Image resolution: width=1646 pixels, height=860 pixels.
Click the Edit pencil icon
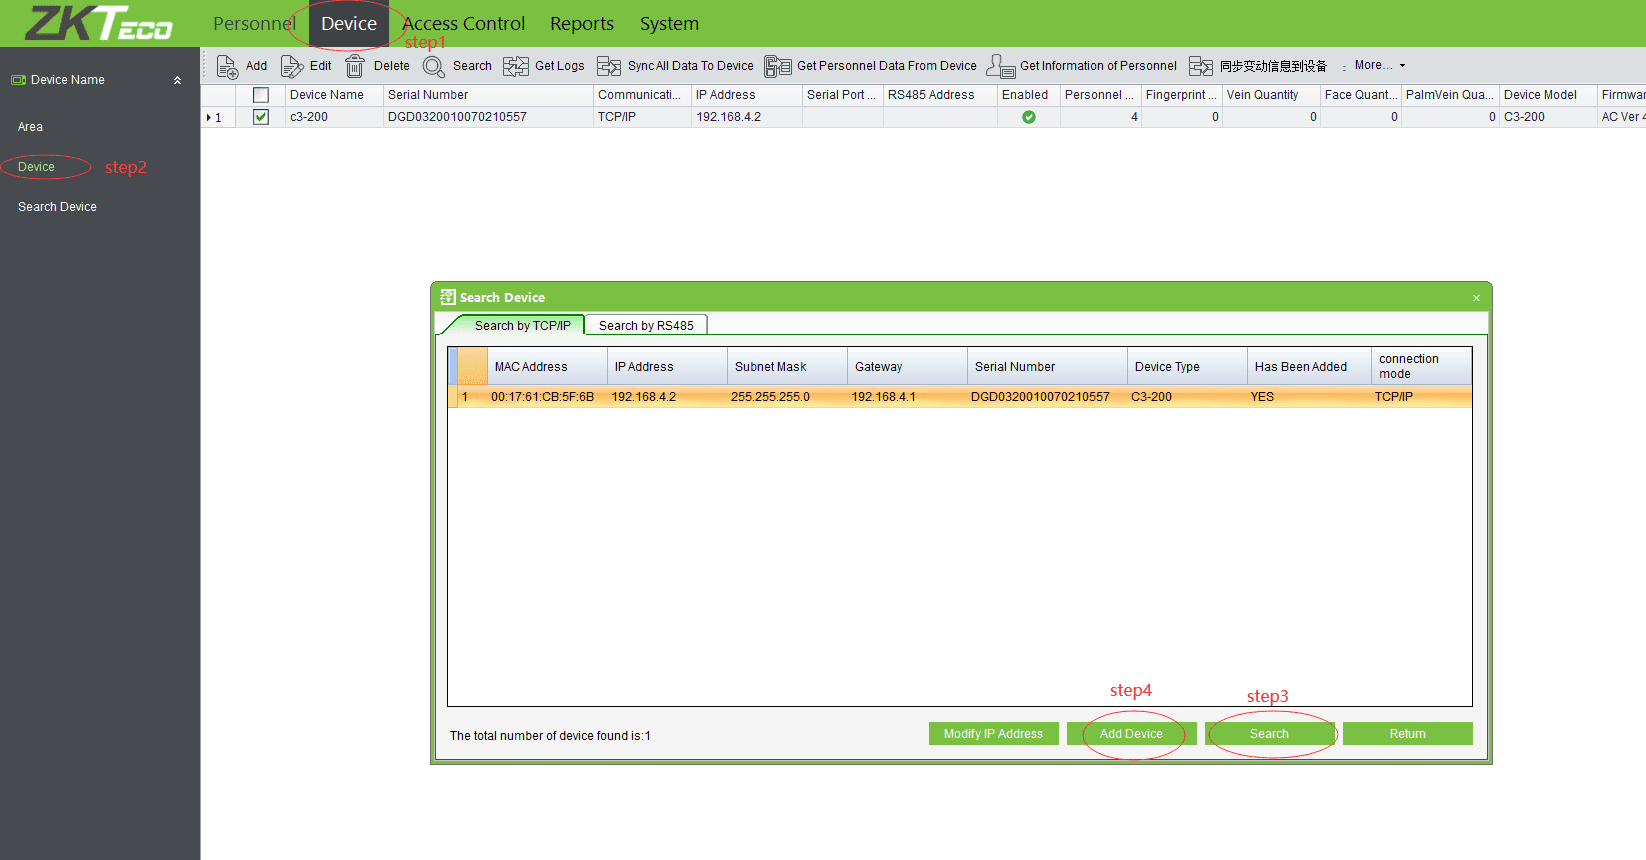[x=291, y=66]
